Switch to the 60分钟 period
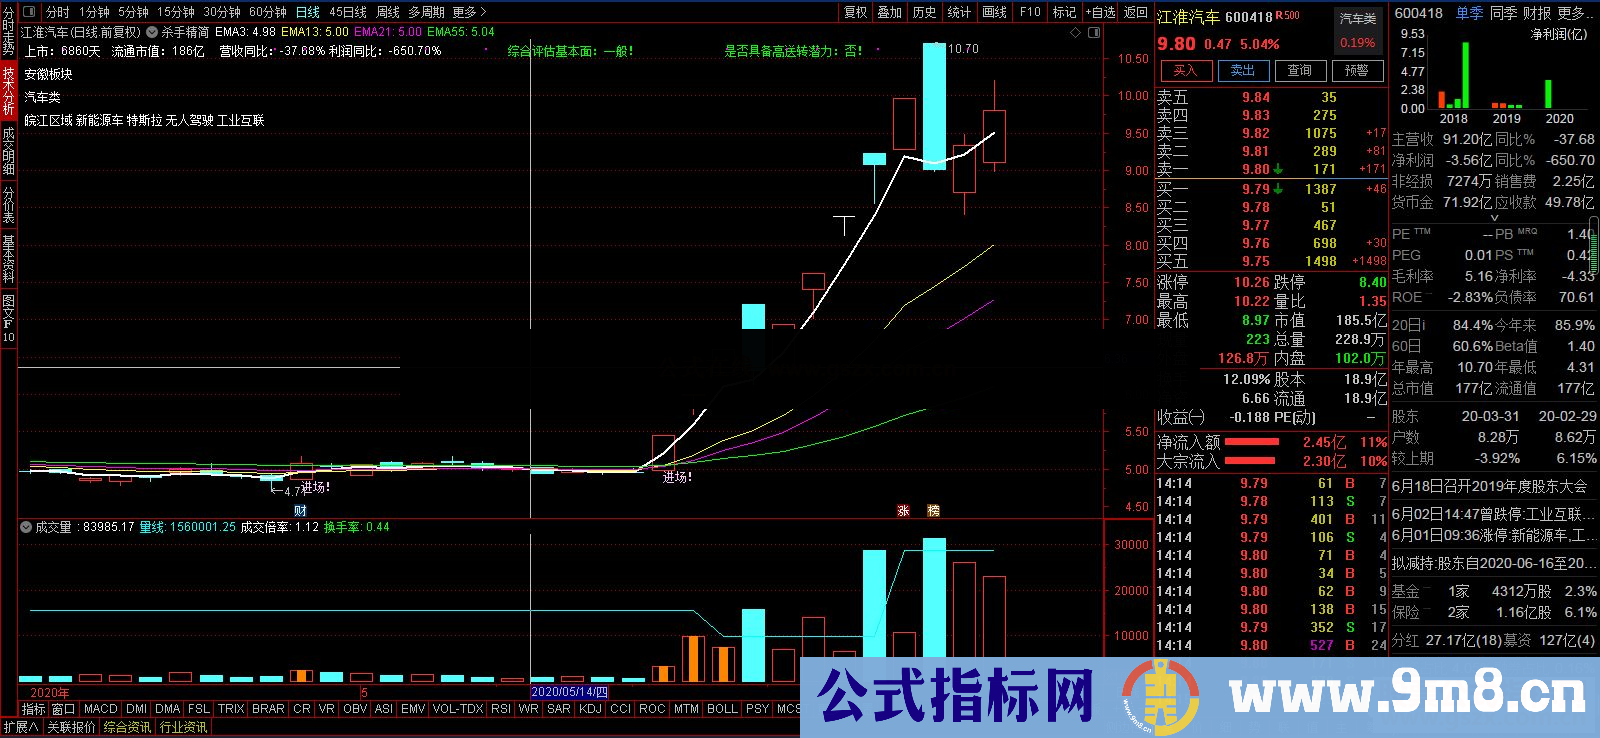1600x738 pixels. coord(267,12)
